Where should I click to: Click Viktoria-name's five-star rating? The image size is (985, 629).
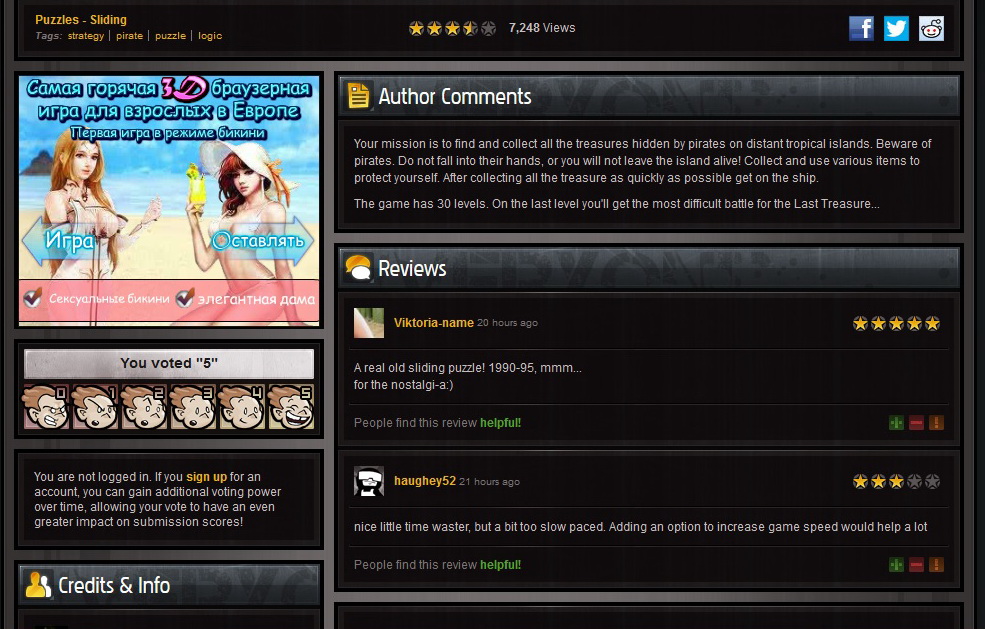pos(896,324)
